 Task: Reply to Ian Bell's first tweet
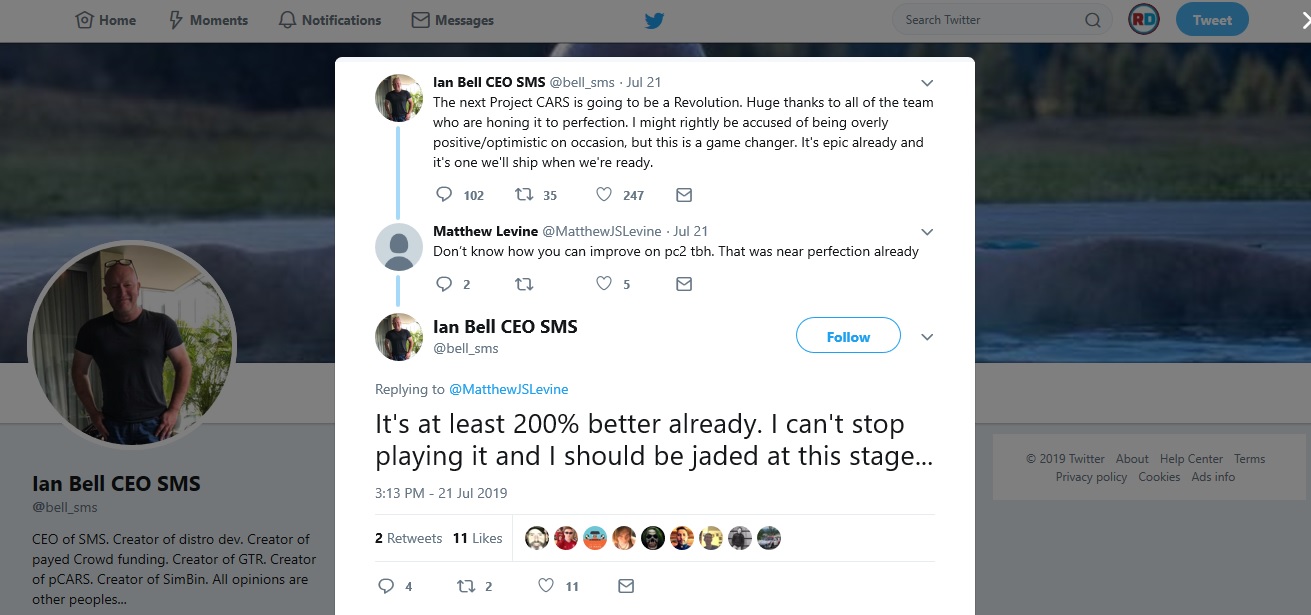click(446, 195)
